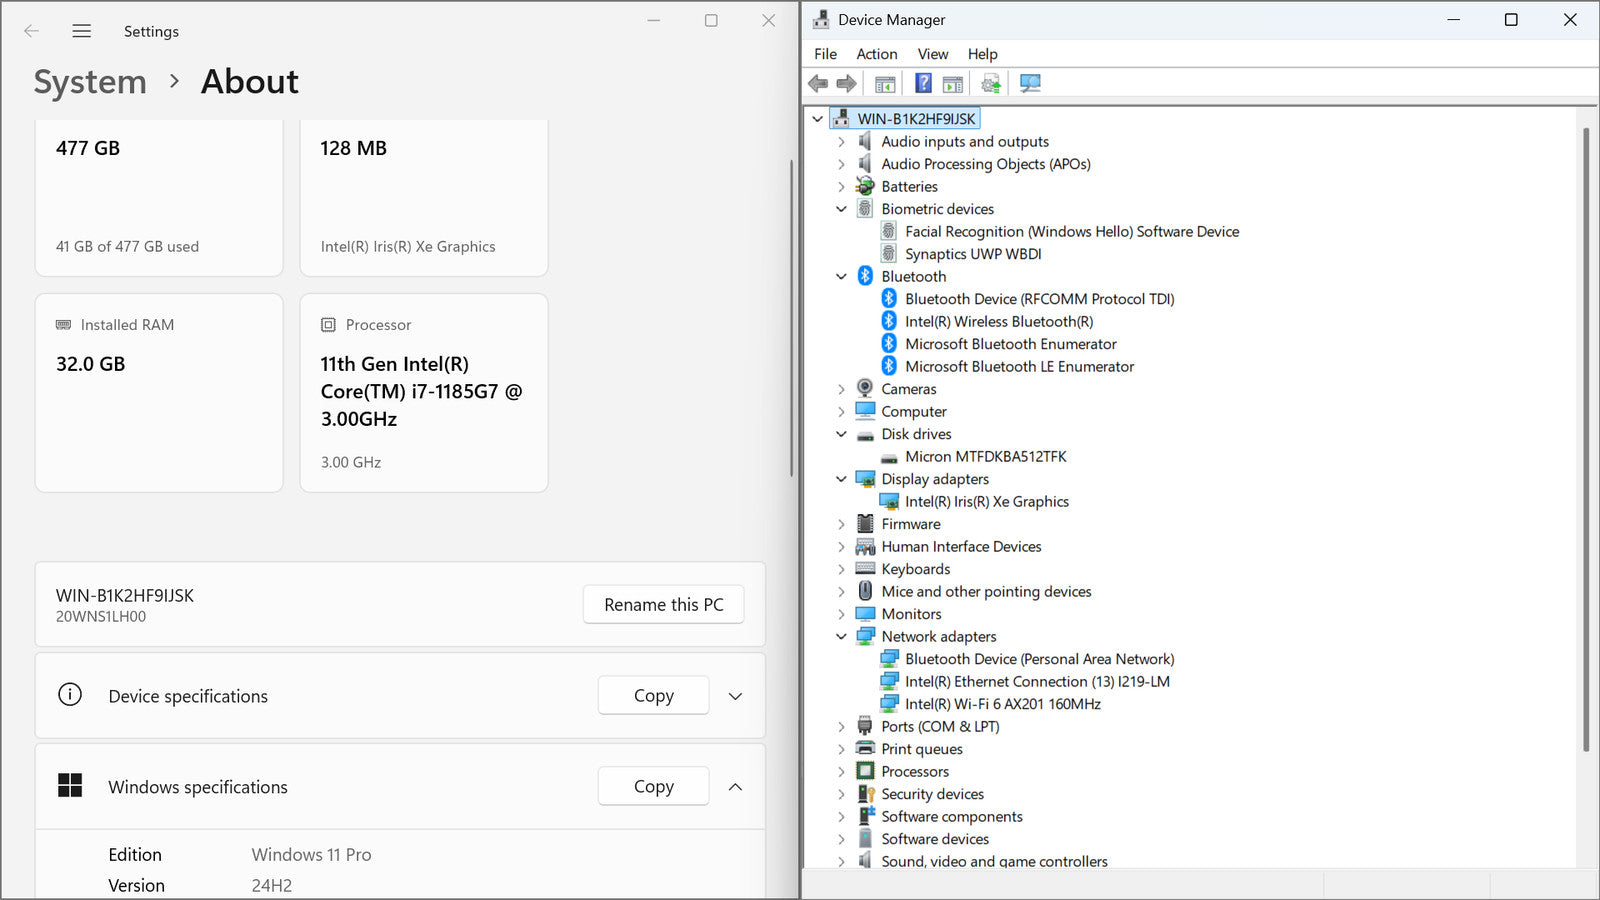Select Bluetooth Device (RFCOMM Protocol TDI)
The width and height of the screenshot is (1600, 900).
(x=1040, y=299)
